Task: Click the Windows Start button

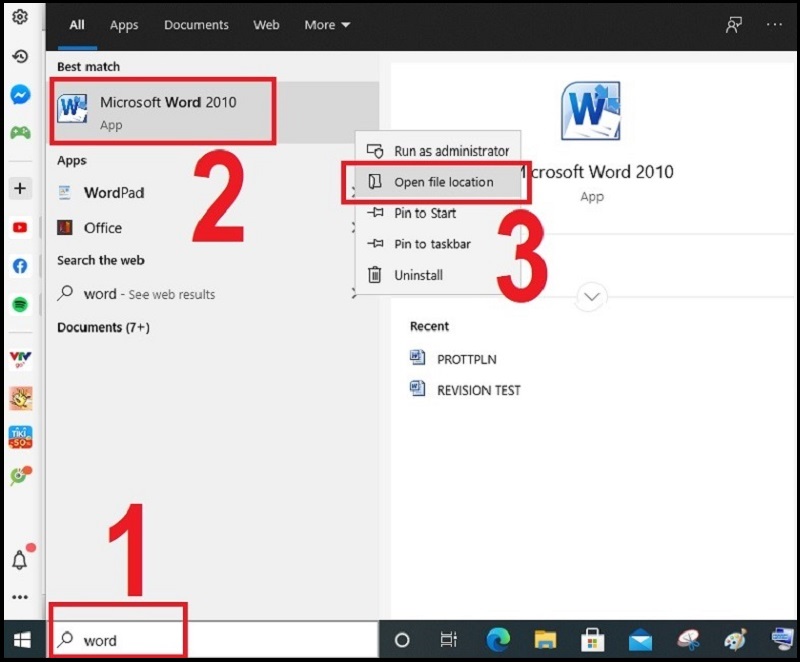Action: pyautogui.click(x=21, y=640)
